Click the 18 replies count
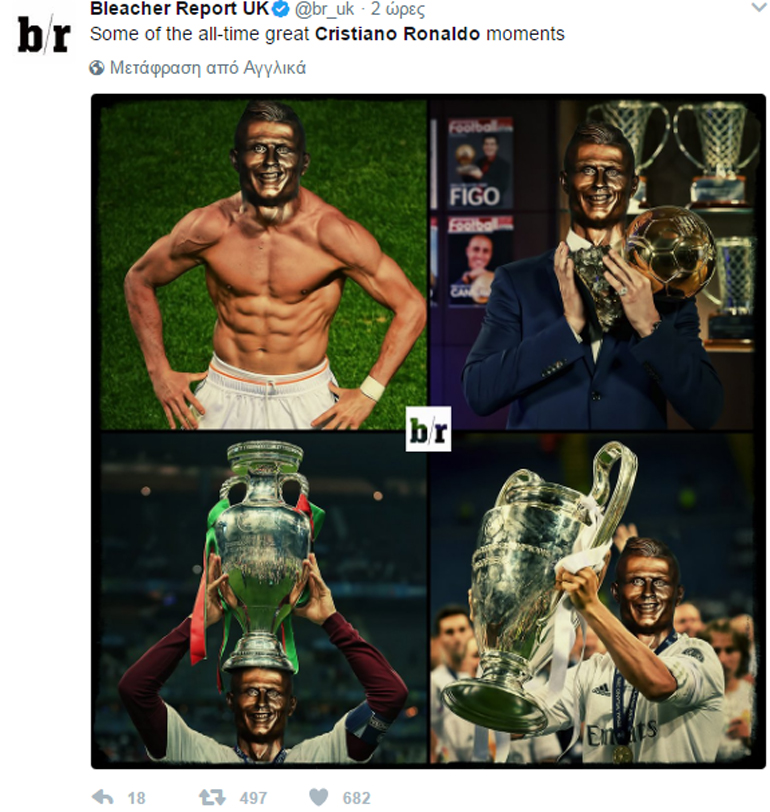The height and width of the screenshot is (812, 770). coord(136,798)
